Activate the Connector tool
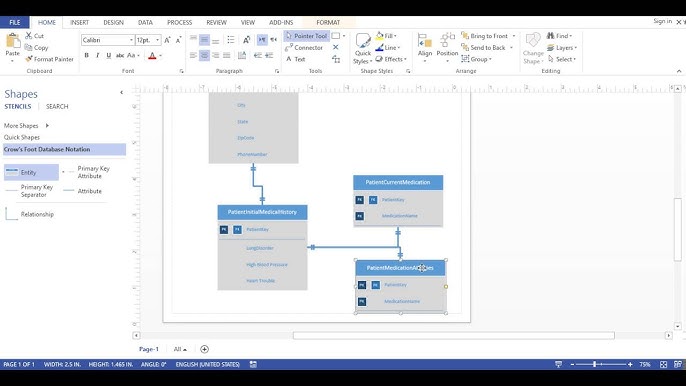Image resolution: width=686 pixels, height=386 pixels. click(304, 48)
